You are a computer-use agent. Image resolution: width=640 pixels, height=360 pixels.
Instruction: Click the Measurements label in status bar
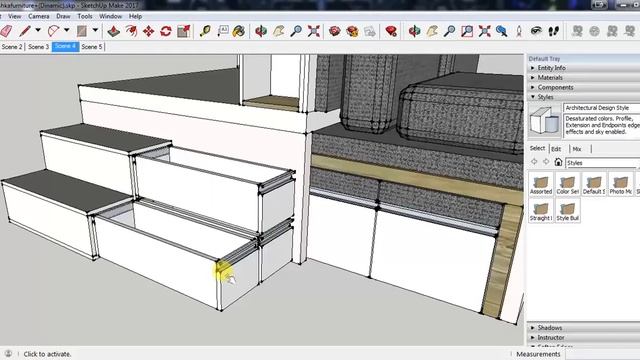pyautogui.click(x=538, y=354)
